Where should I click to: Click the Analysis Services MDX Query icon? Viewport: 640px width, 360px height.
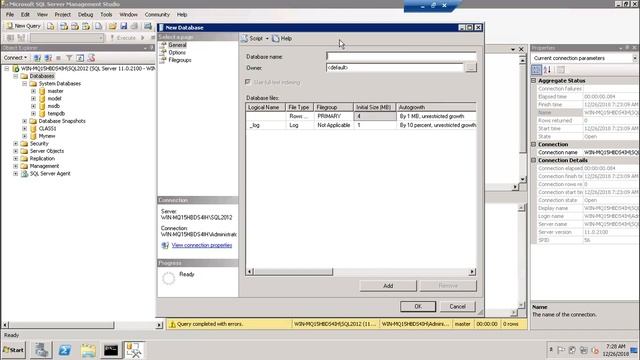click(64, 26)
